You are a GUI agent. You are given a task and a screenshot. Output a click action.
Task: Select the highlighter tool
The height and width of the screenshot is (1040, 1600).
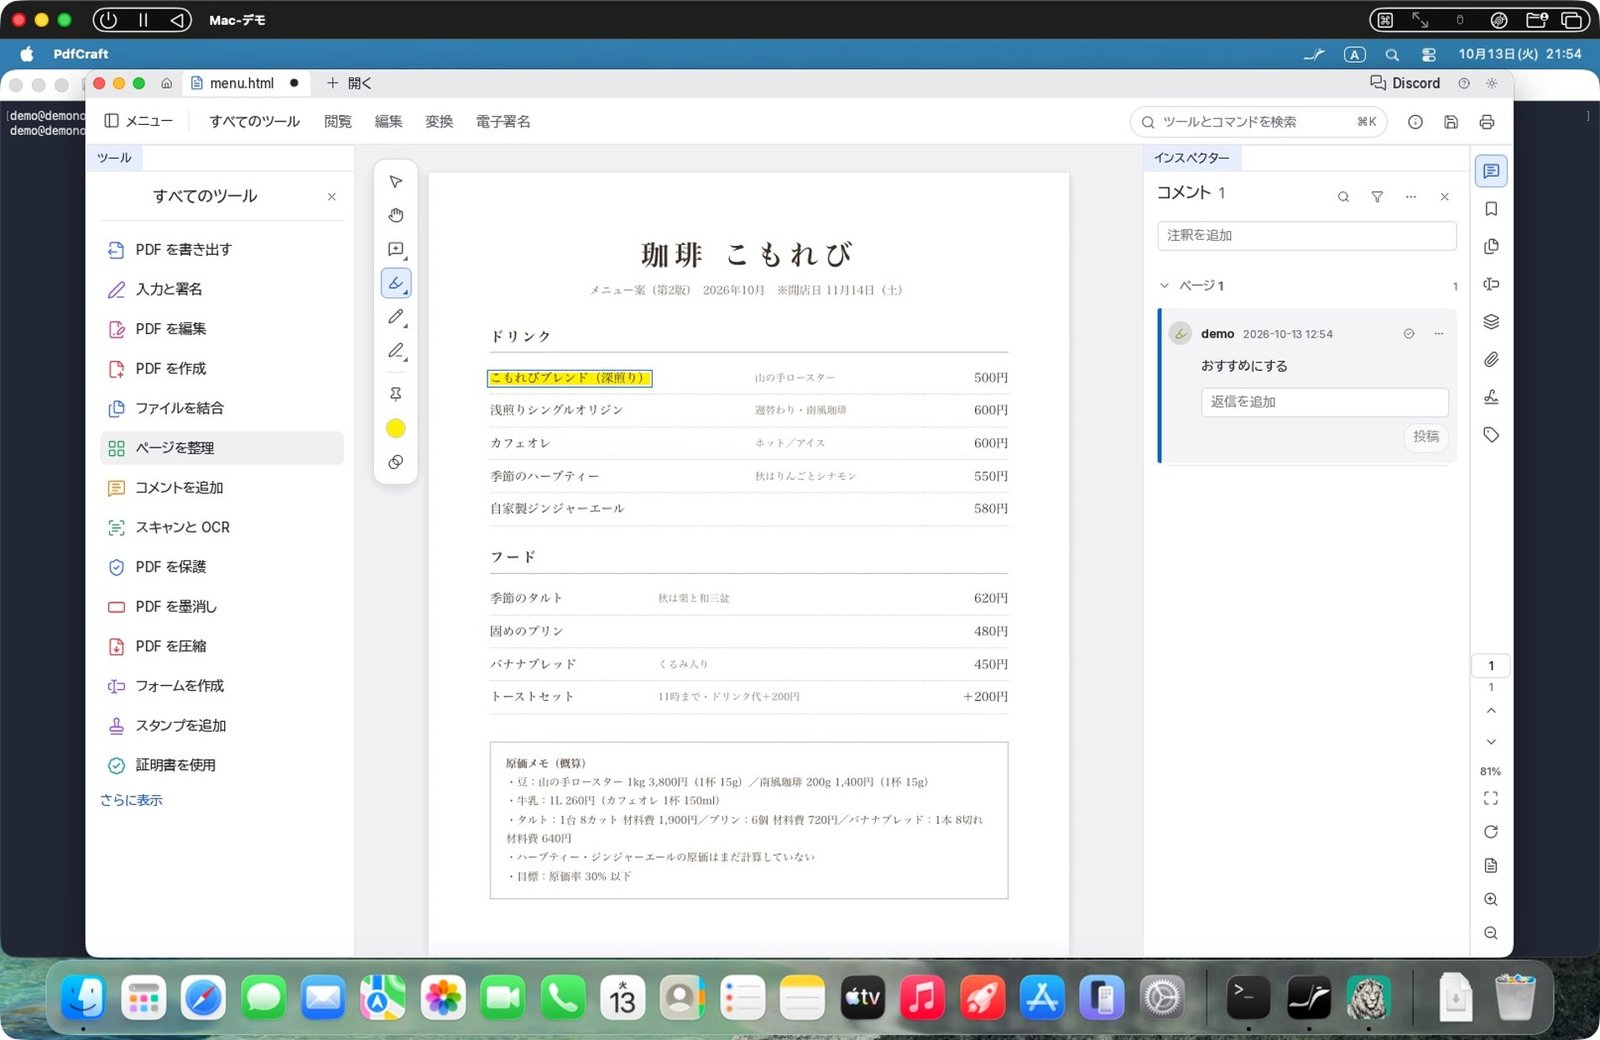pyautogui.click(x=396, y=284)
